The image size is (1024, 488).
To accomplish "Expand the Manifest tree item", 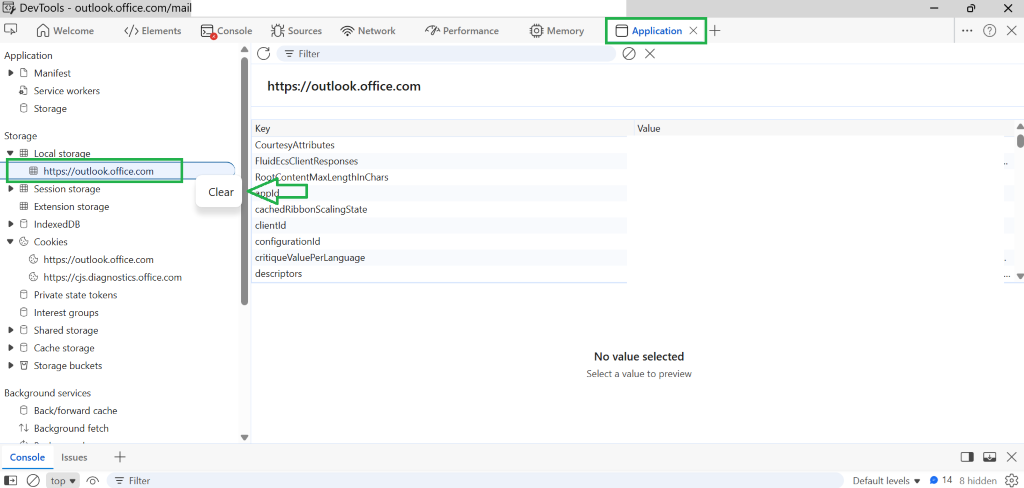I will [10, 73].
